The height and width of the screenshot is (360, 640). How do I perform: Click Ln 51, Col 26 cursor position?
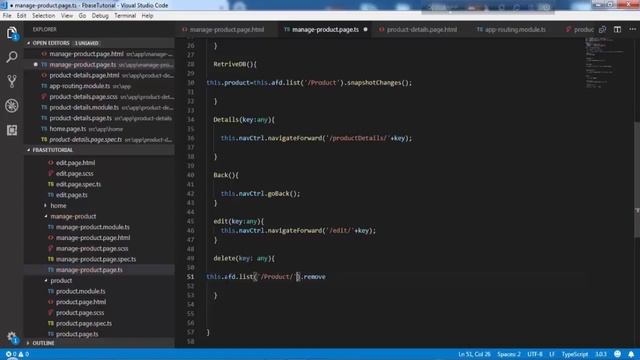474,354
